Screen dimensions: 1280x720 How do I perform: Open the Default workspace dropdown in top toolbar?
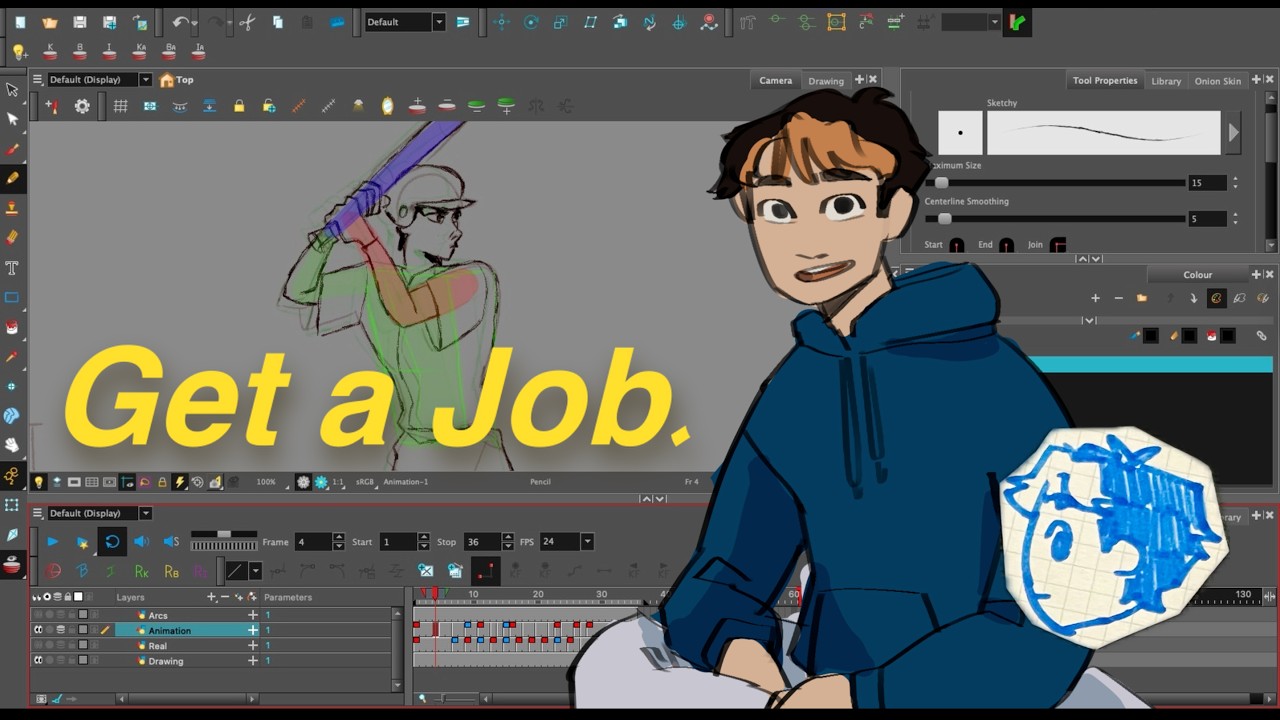coord(438,22)
